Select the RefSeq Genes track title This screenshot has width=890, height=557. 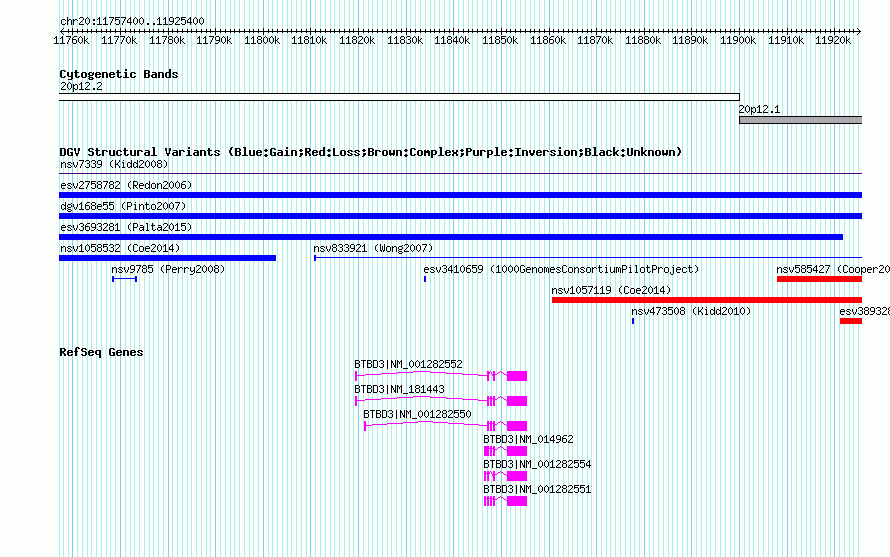coord(101,352)
